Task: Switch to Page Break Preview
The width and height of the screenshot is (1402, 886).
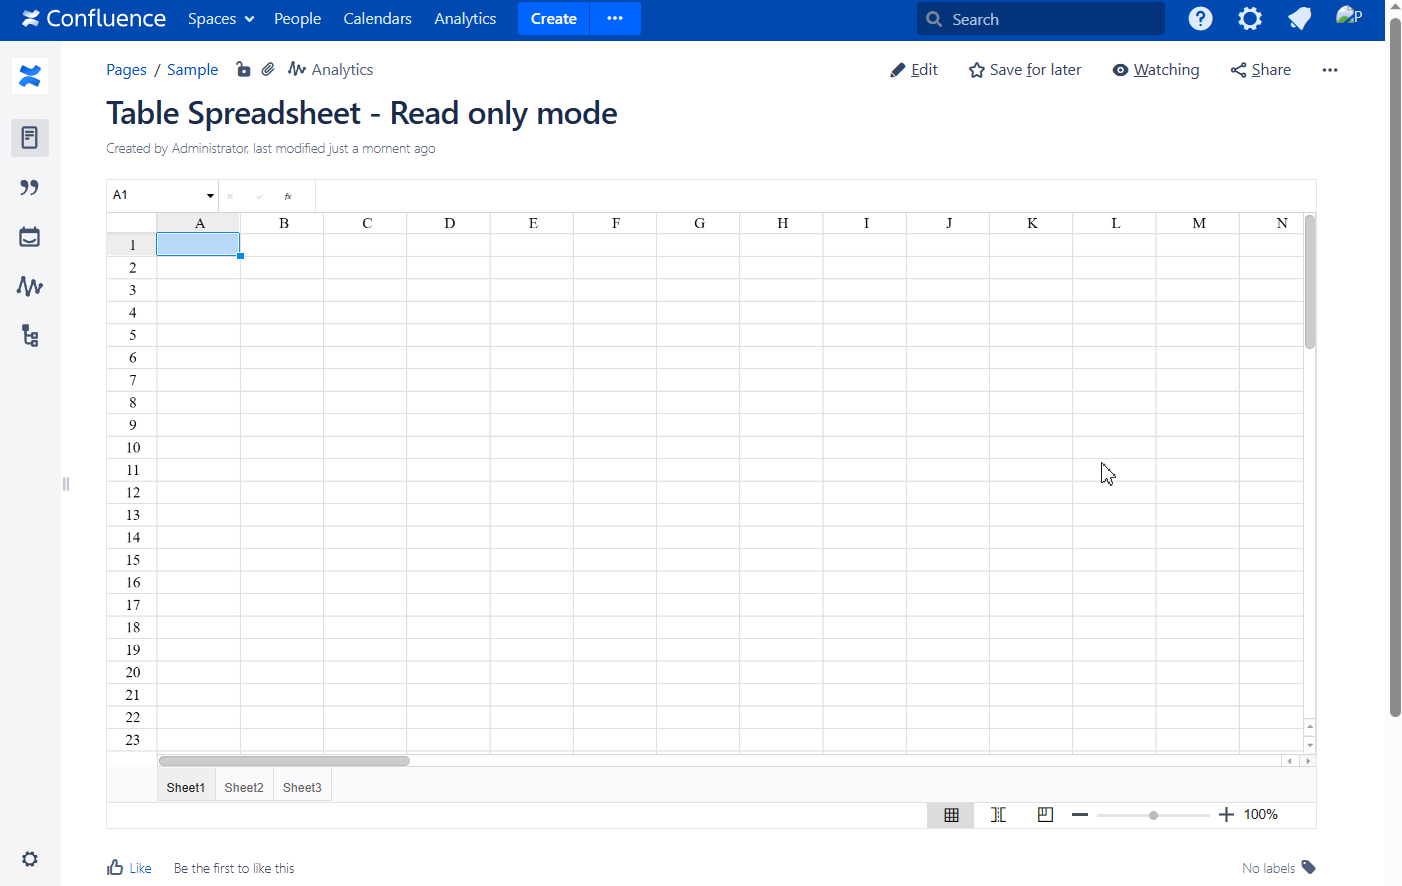Action: 1045,815
